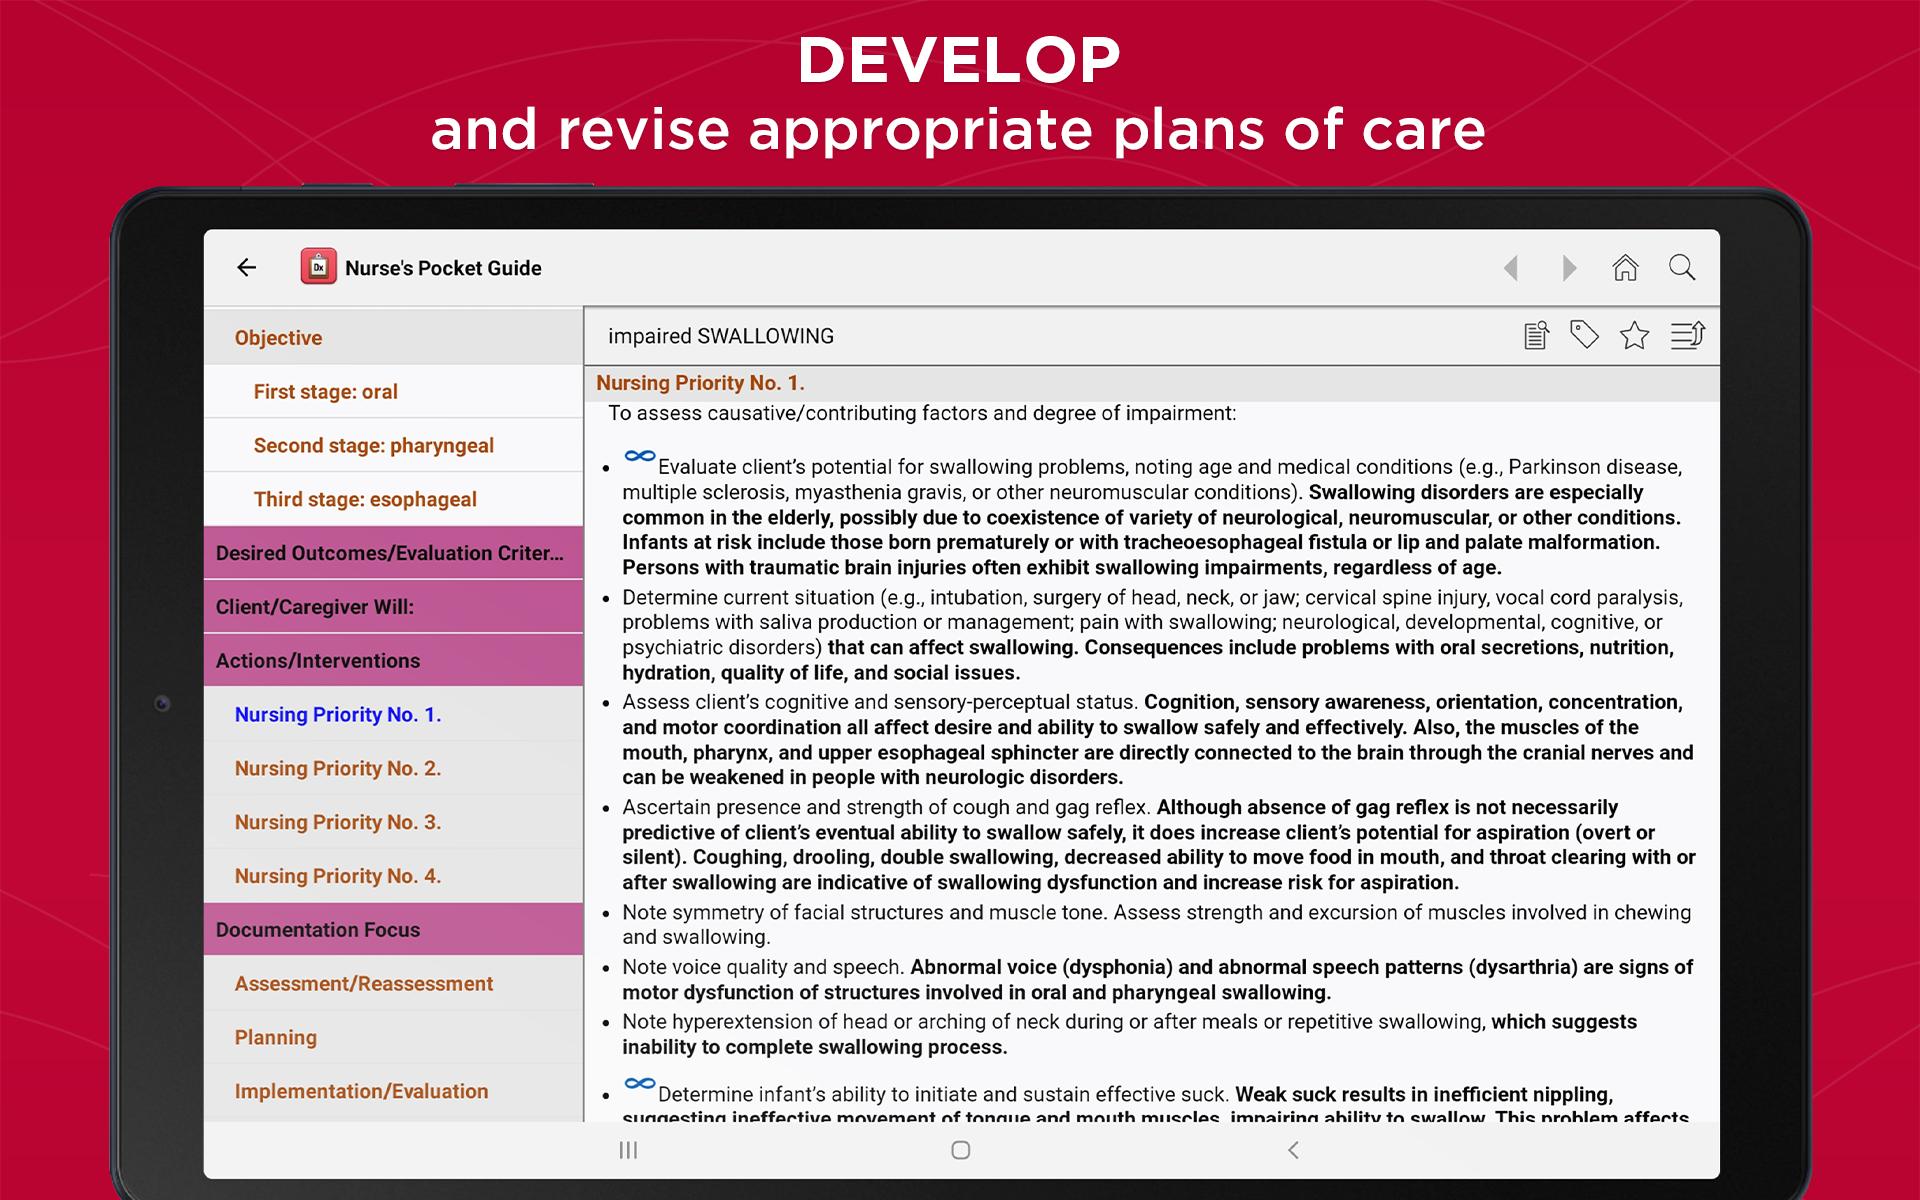Open Actions/Interventions section
1920x1200 pixels.
pyautogui.click(x=393, y=660)
